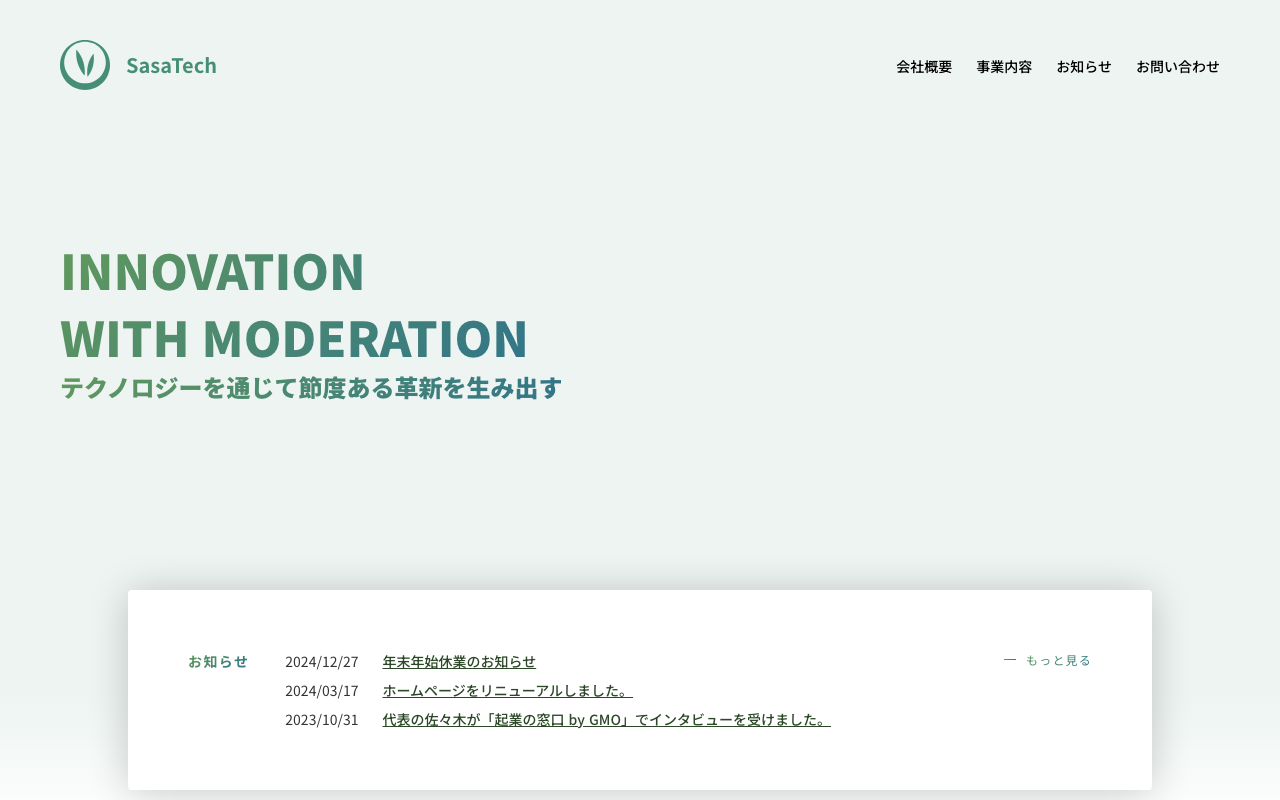1280x800 pixels.
Task: Open the 事業内容 menu item
Action: tap(1004, 66)
